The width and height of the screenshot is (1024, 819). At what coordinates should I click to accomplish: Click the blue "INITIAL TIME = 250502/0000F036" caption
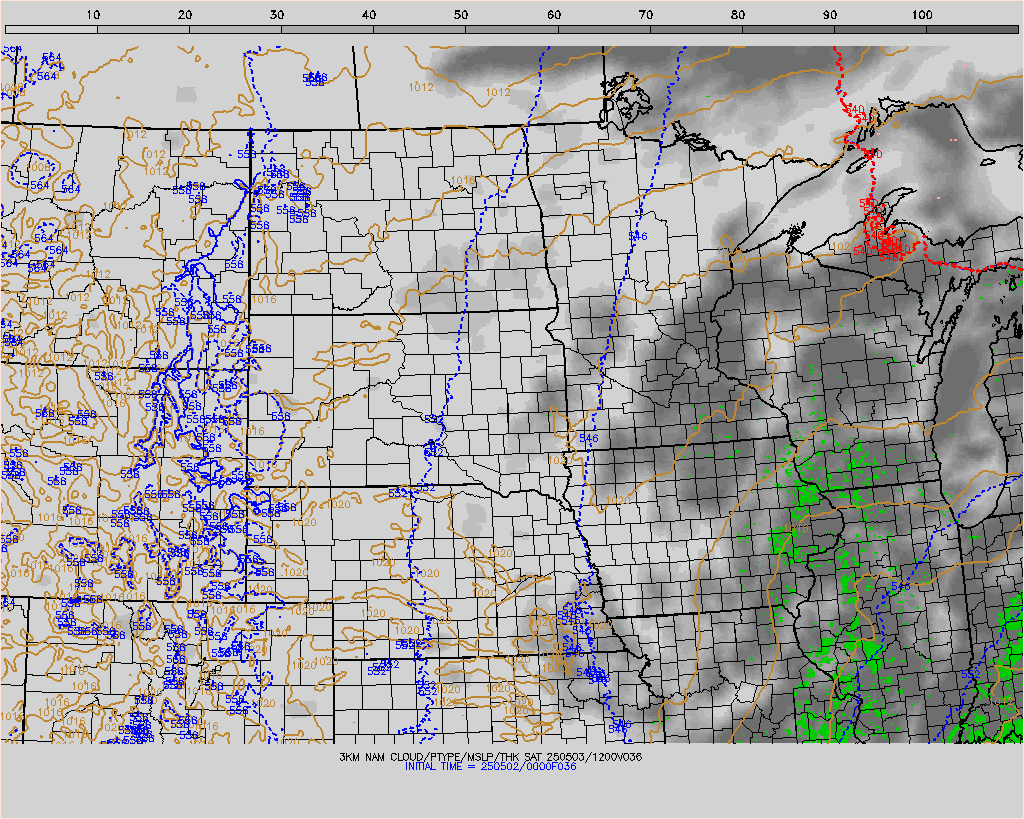tap(490, 767)
